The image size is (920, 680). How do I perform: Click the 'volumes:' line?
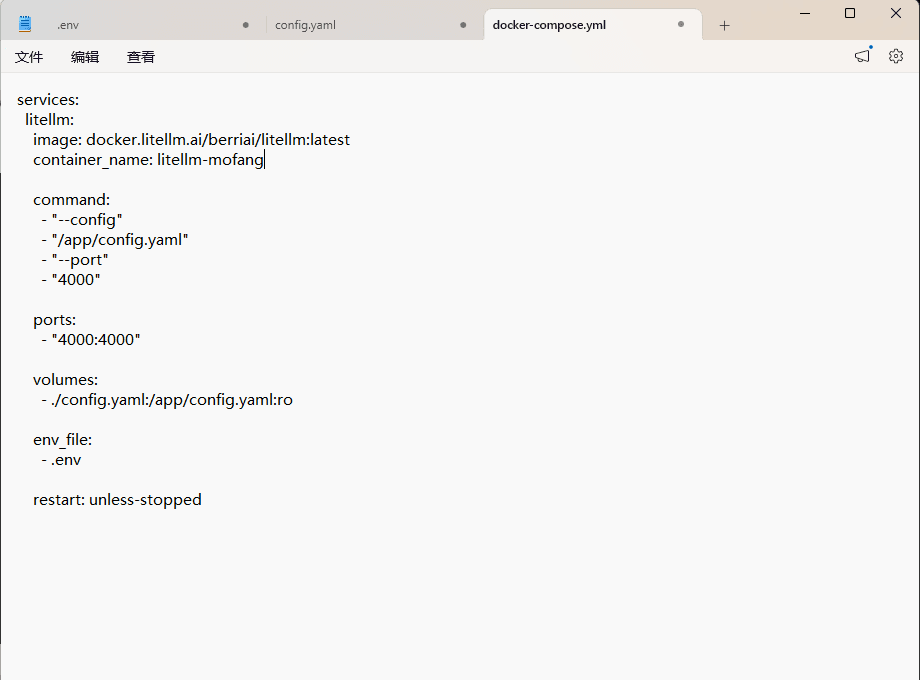coord(65,380)
